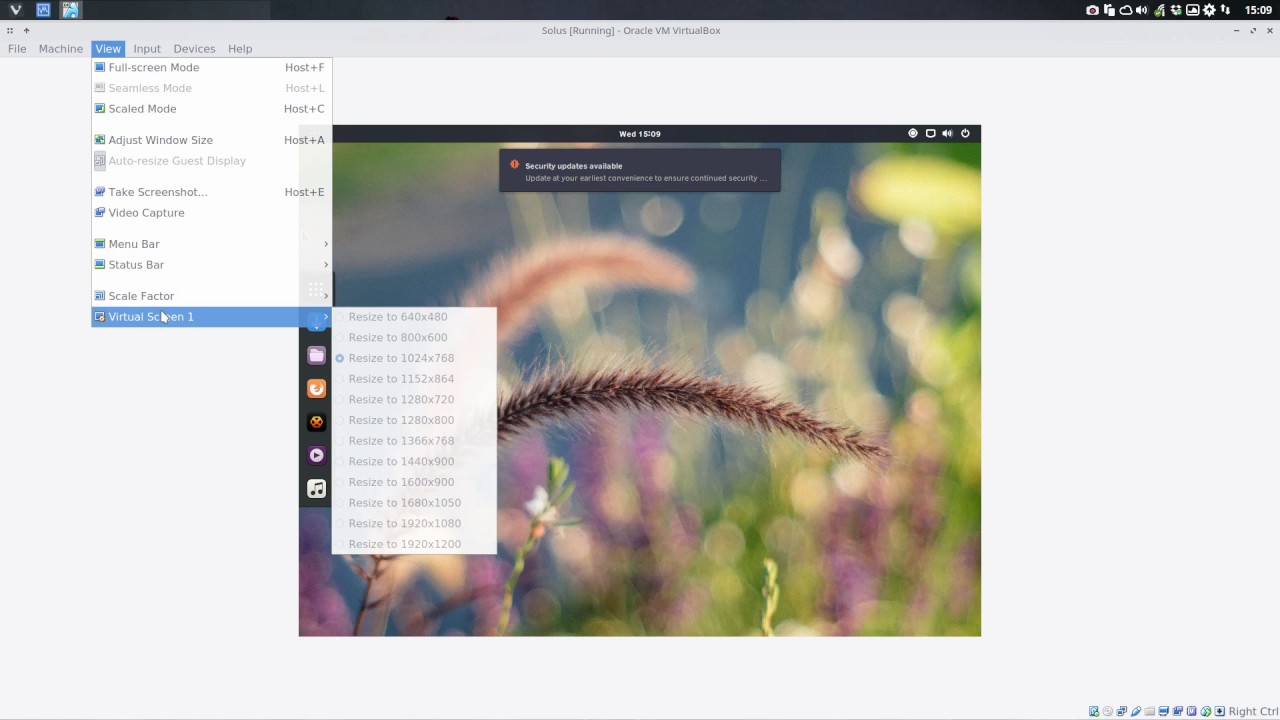
Task: Select Resize to 1152x864
Action: (414, 379)
